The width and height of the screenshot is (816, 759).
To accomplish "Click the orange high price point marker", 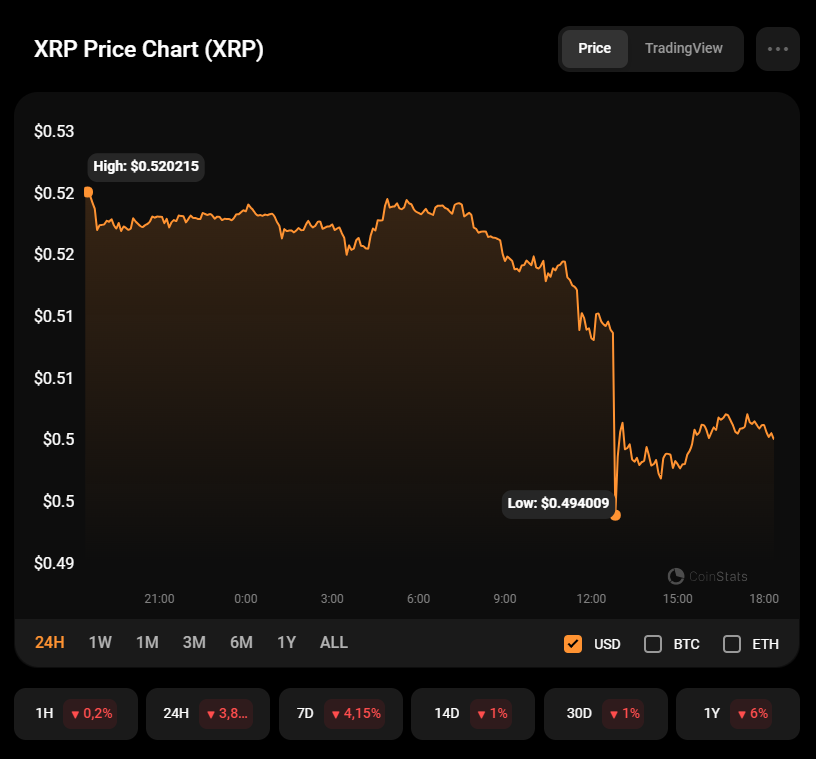I will pos(88,192).
